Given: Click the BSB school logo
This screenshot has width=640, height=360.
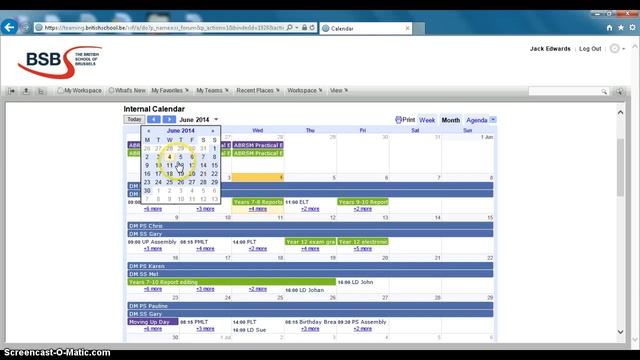Looking at the screenshot, I should click(60, 62).
